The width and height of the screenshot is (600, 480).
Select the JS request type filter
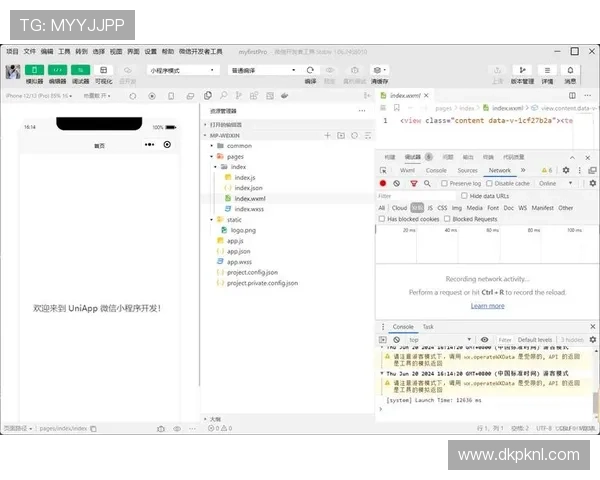[430, 208]
